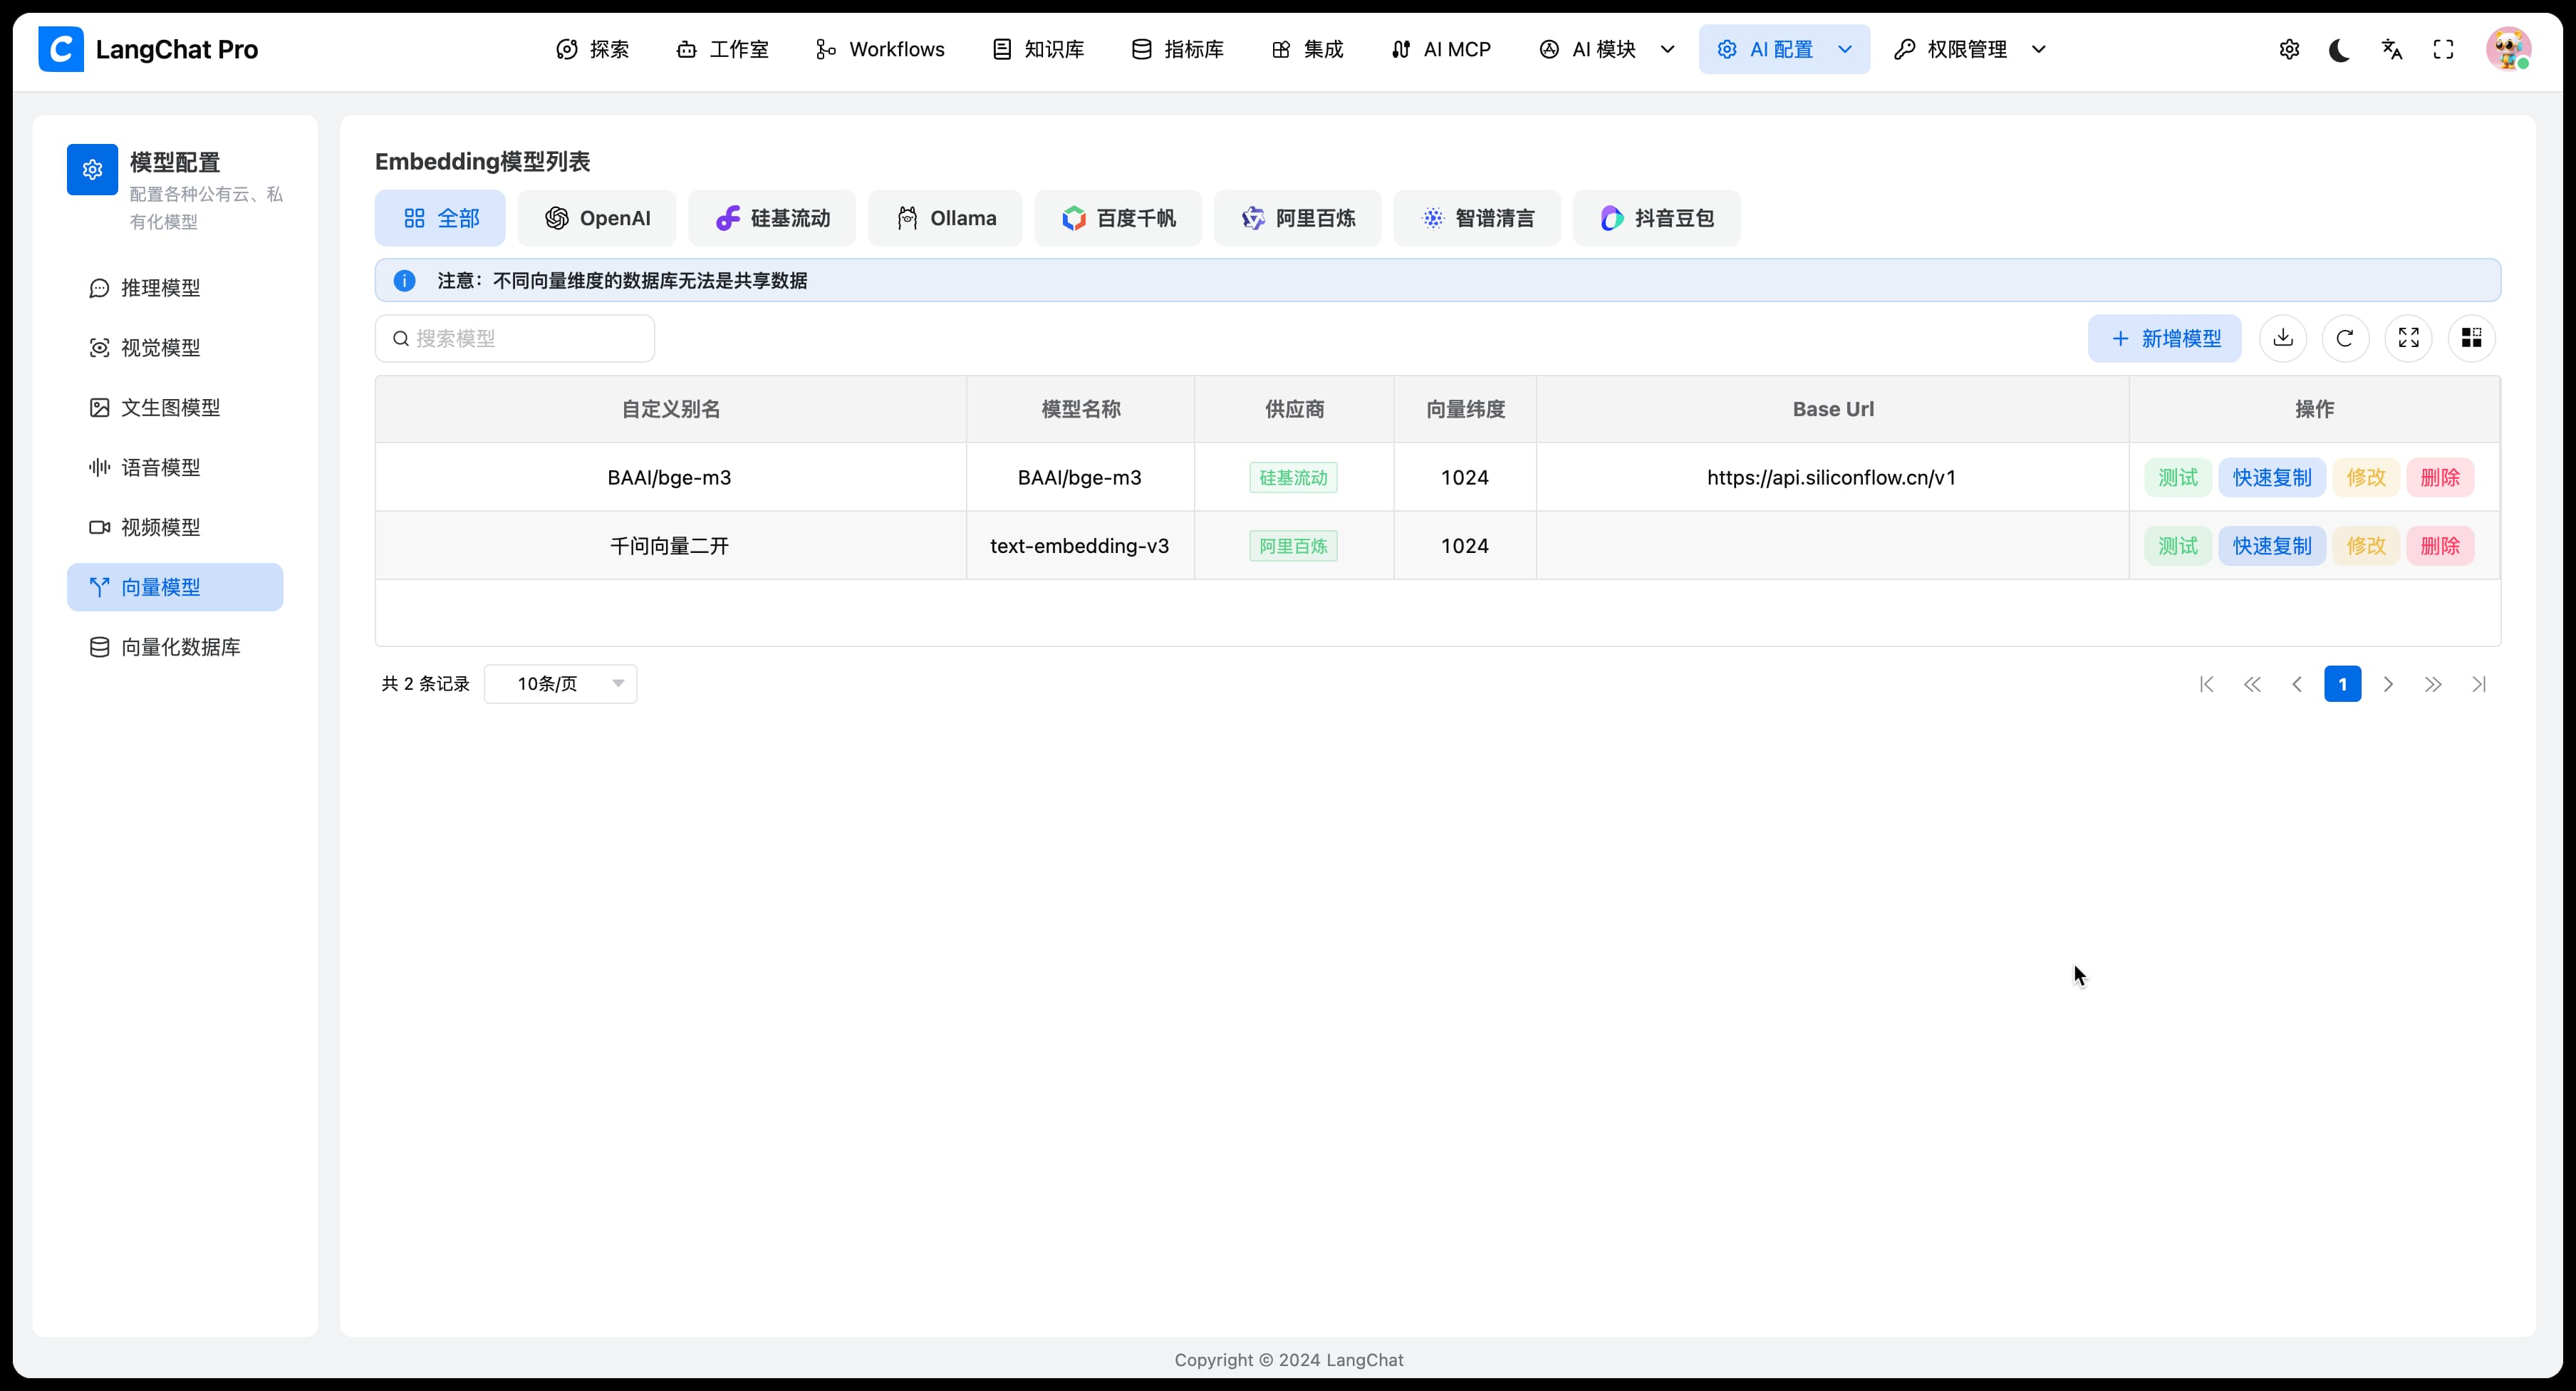Open the settings gear in top bar
Screen dimensions: 2576x1391
tap(2289, 49)
